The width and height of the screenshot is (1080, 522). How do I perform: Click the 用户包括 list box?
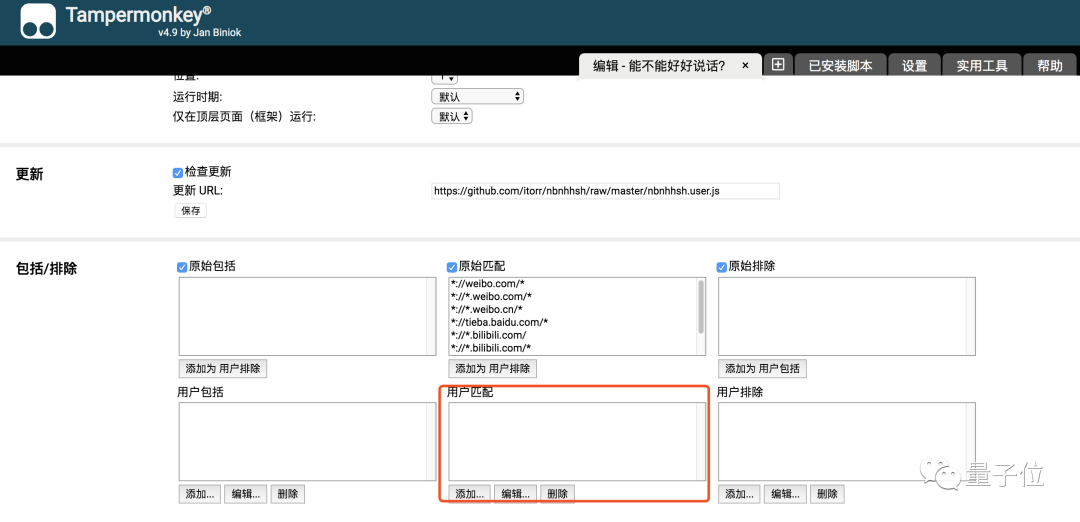(307, 441)
